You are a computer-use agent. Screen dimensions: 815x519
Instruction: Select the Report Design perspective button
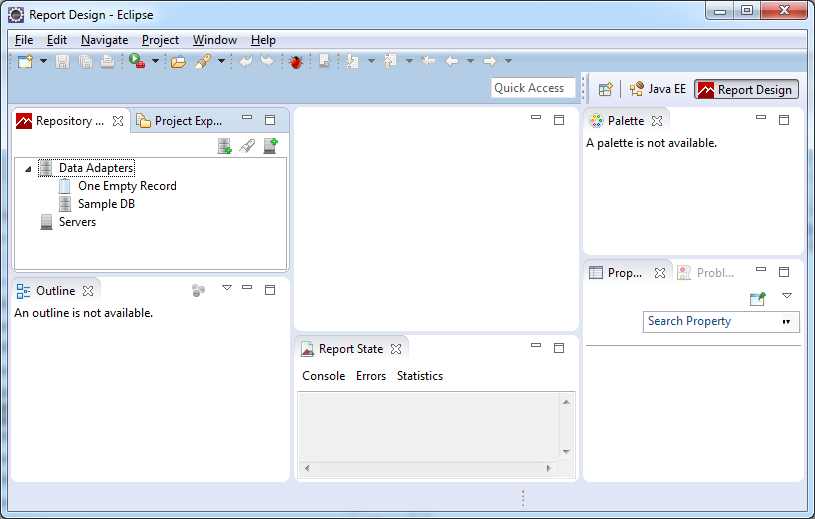click(746, 90)
